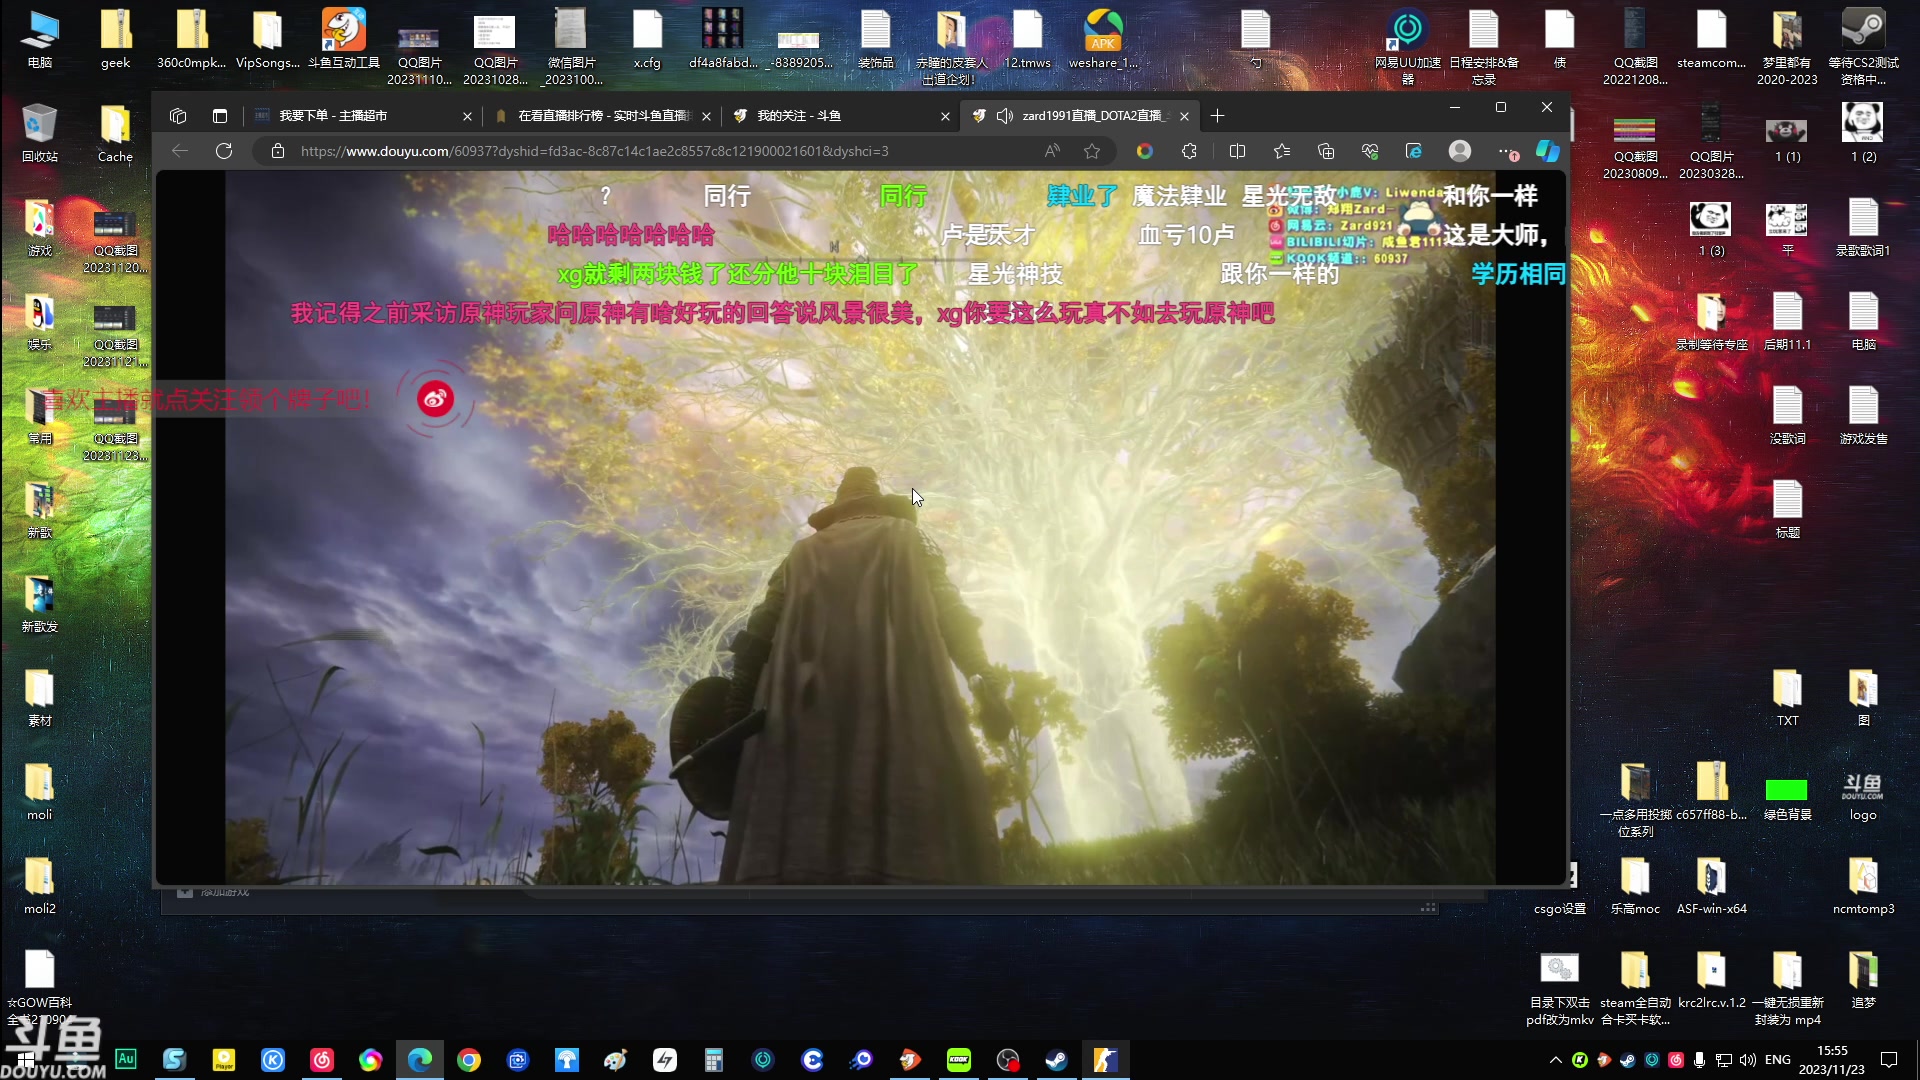Screen dimensions: 1920x1080
Task: Mute the zard1991 tab speaker icon
Action: (1005, 116)
